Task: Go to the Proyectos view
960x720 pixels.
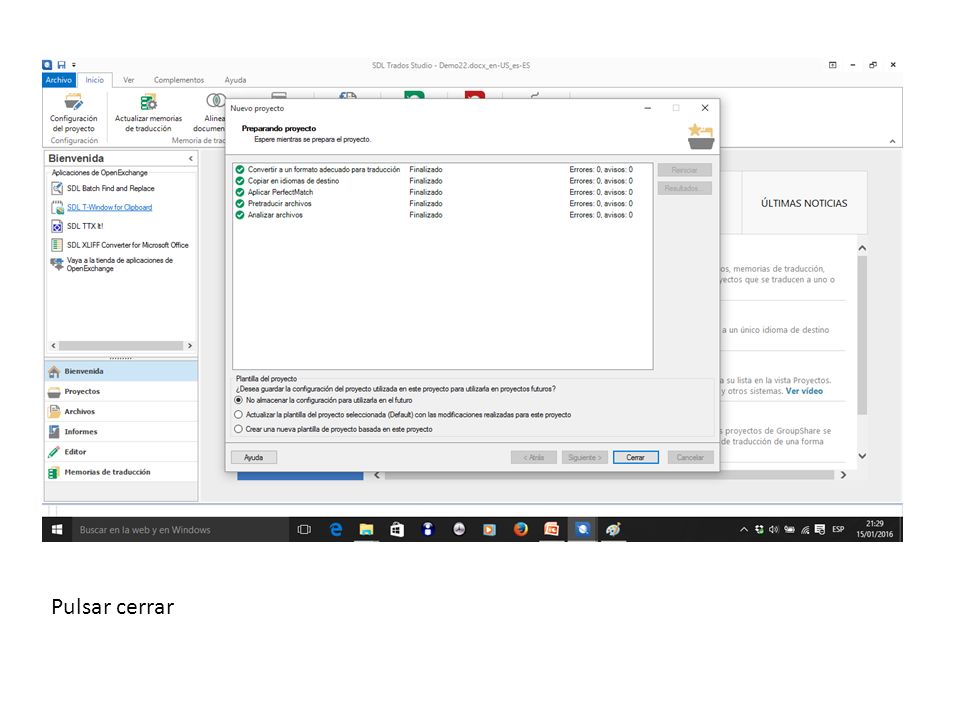Action: tap(121, 392)
